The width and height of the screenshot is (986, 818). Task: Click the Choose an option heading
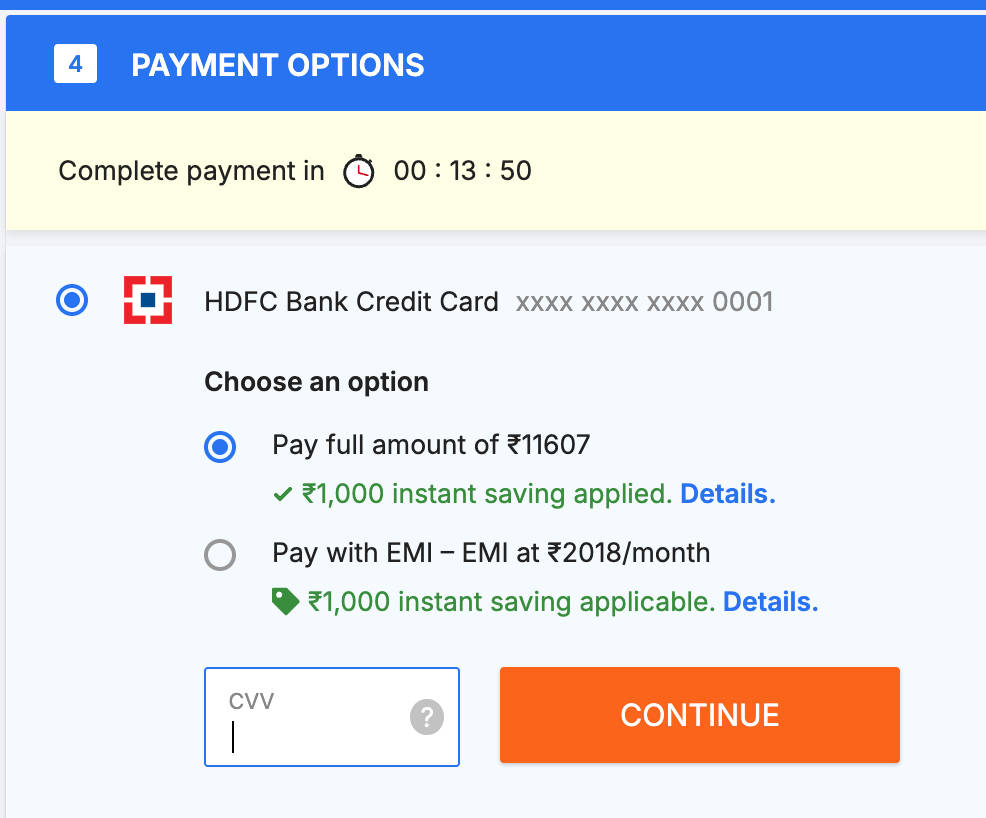tap(316, 382)
